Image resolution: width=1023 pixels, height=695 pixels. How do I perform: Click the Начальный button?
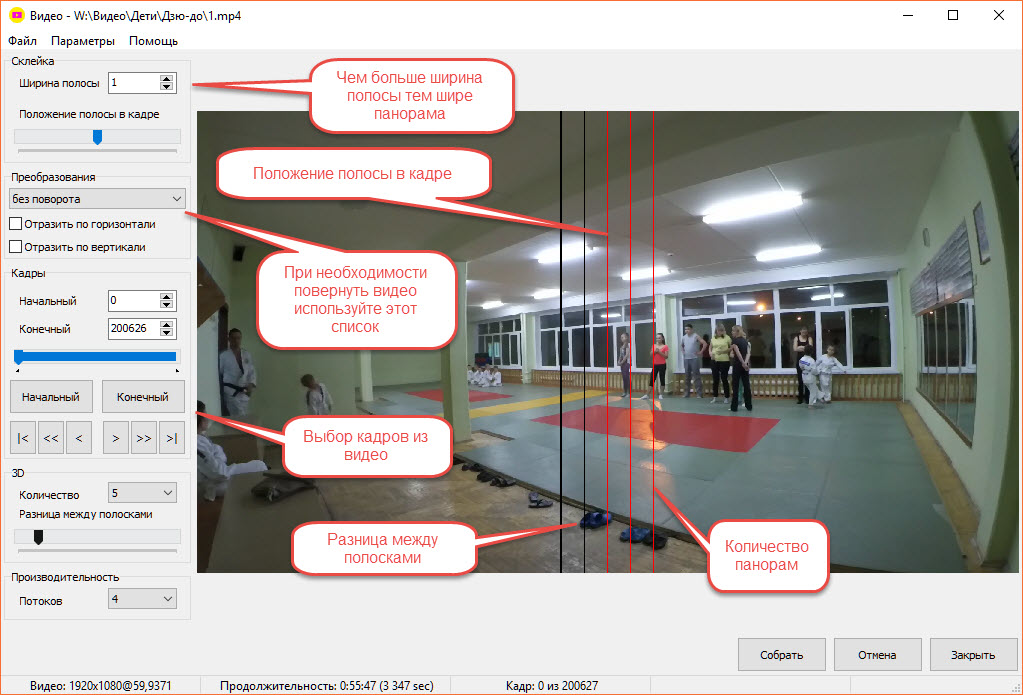tap(51, 397)
